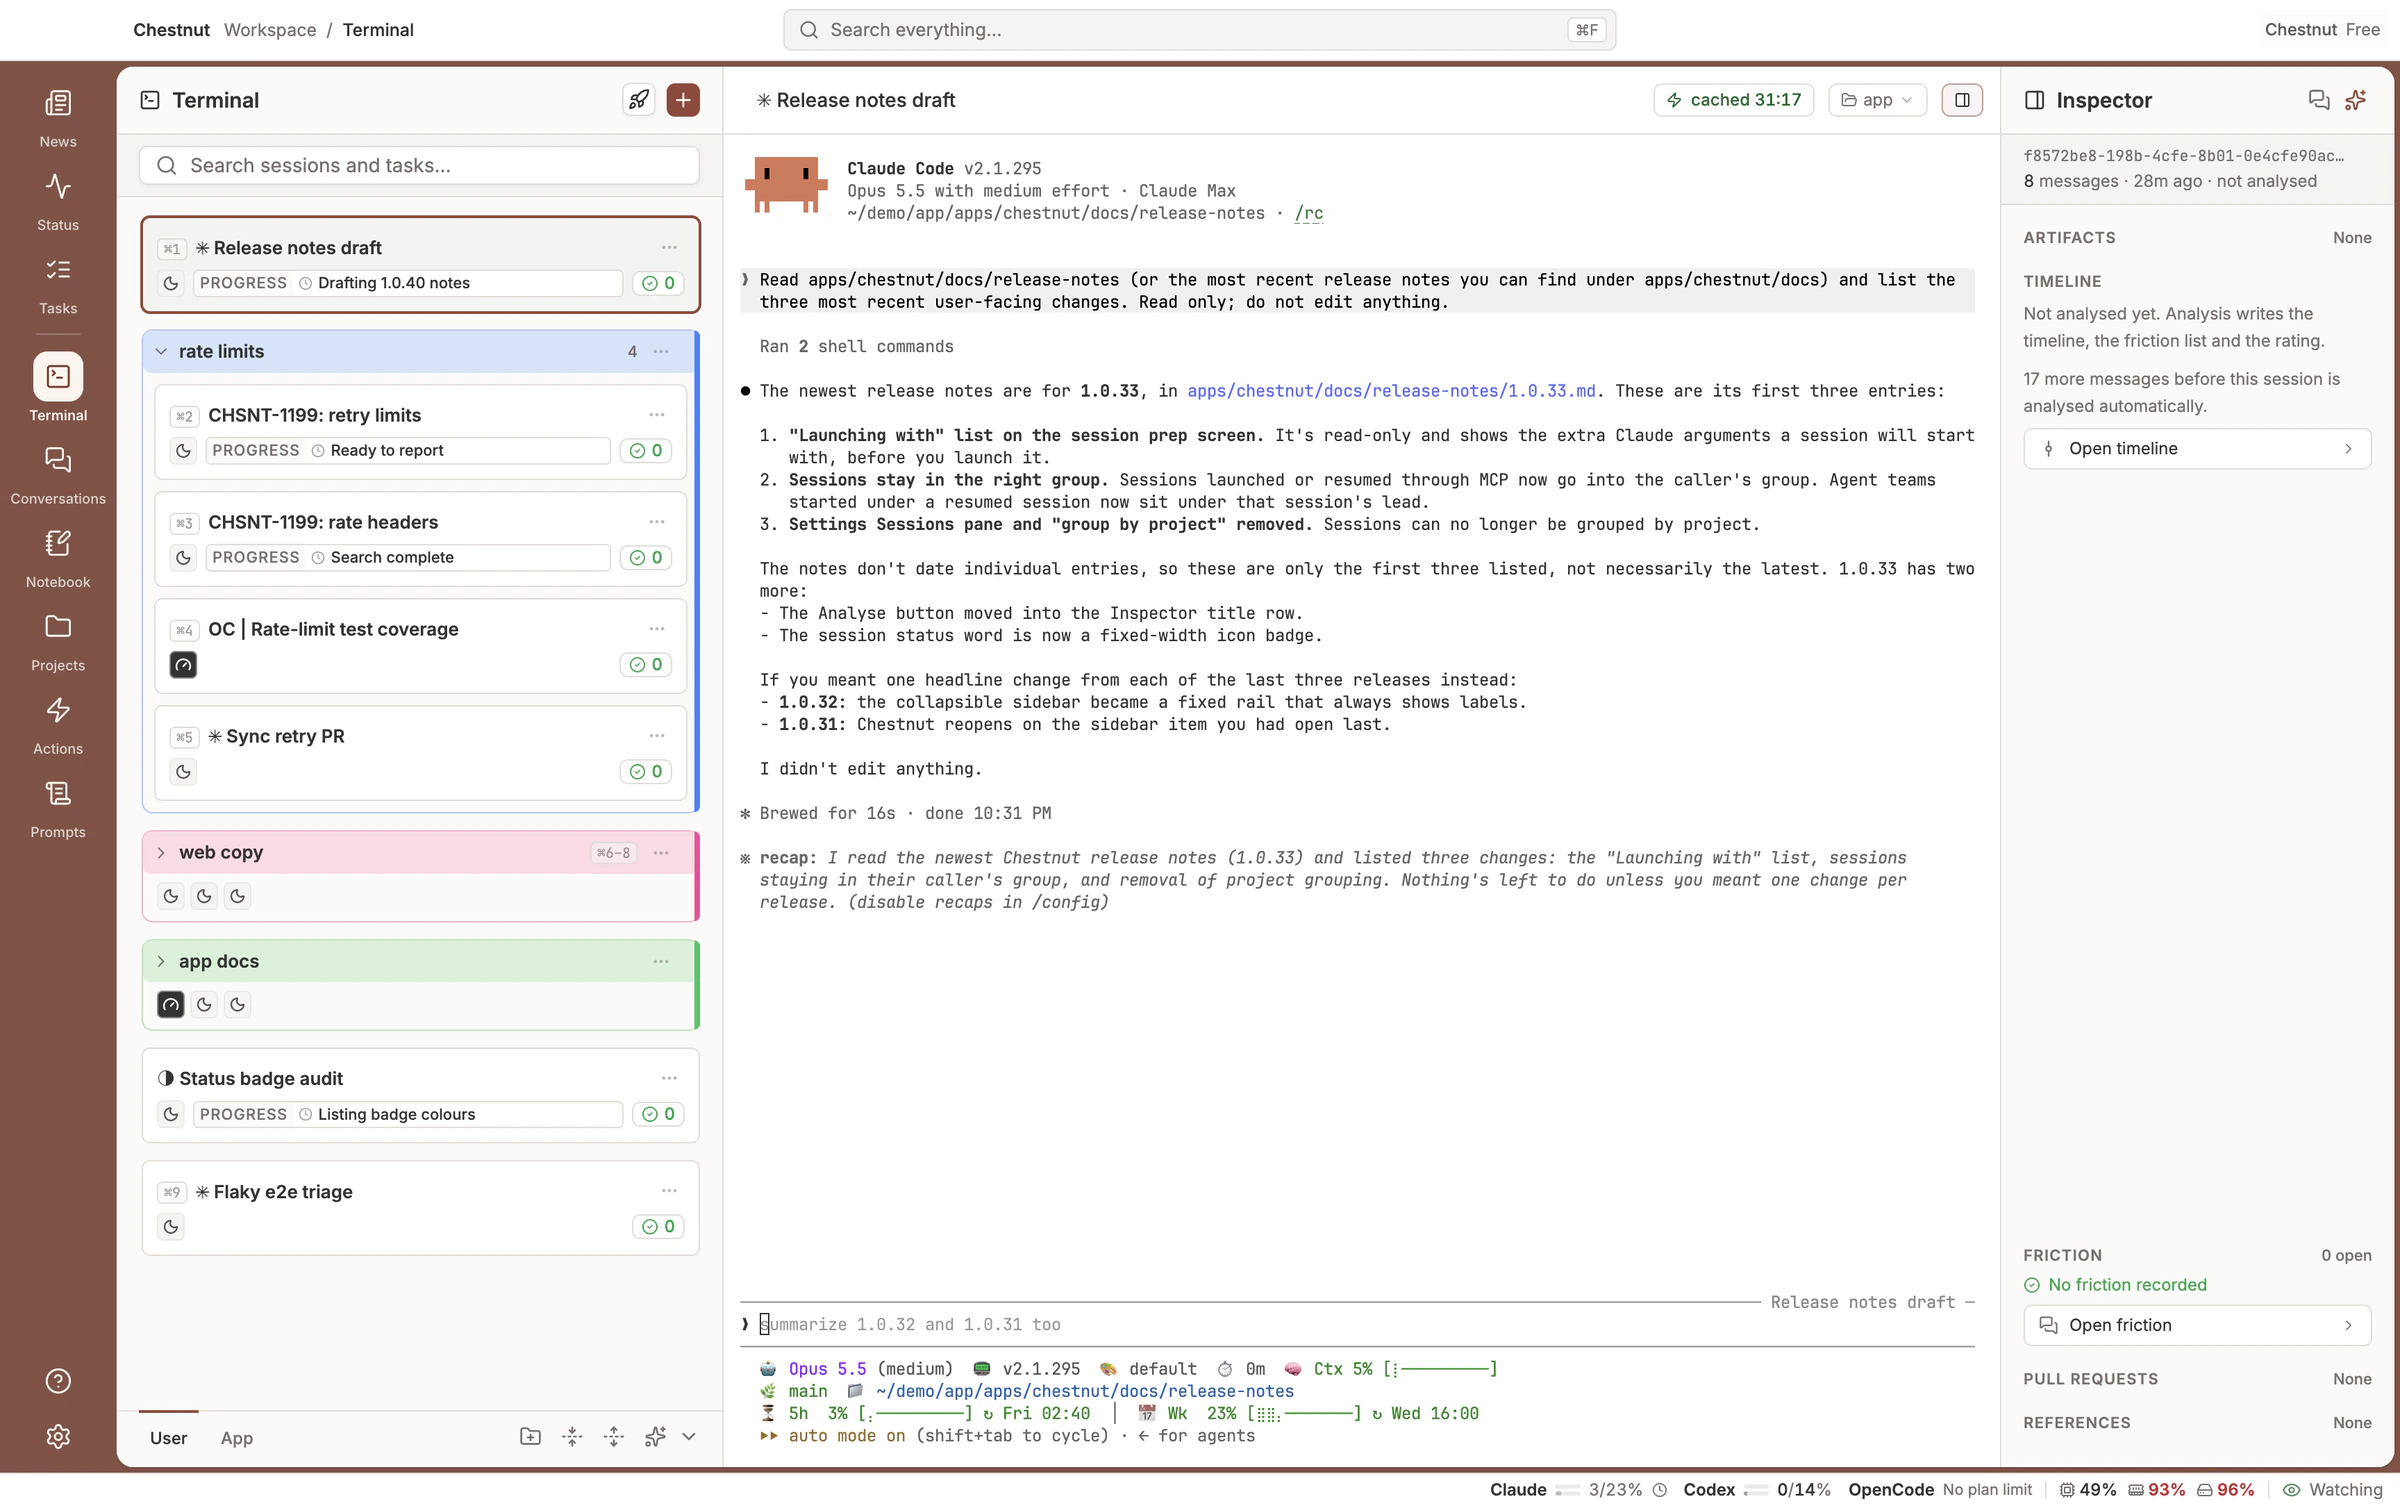Open the News sidebar item

(58, 119)
